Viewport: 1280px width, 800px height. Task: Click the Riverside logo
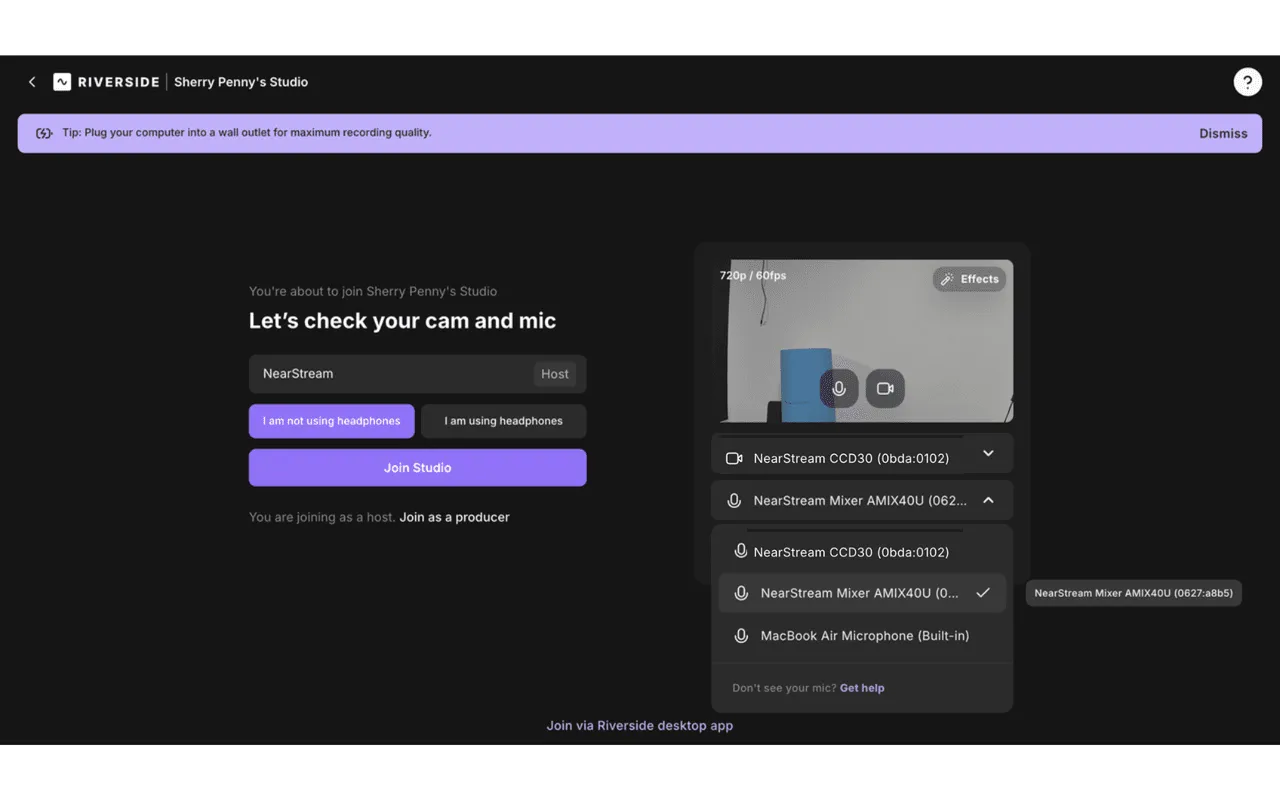point(106,82)
